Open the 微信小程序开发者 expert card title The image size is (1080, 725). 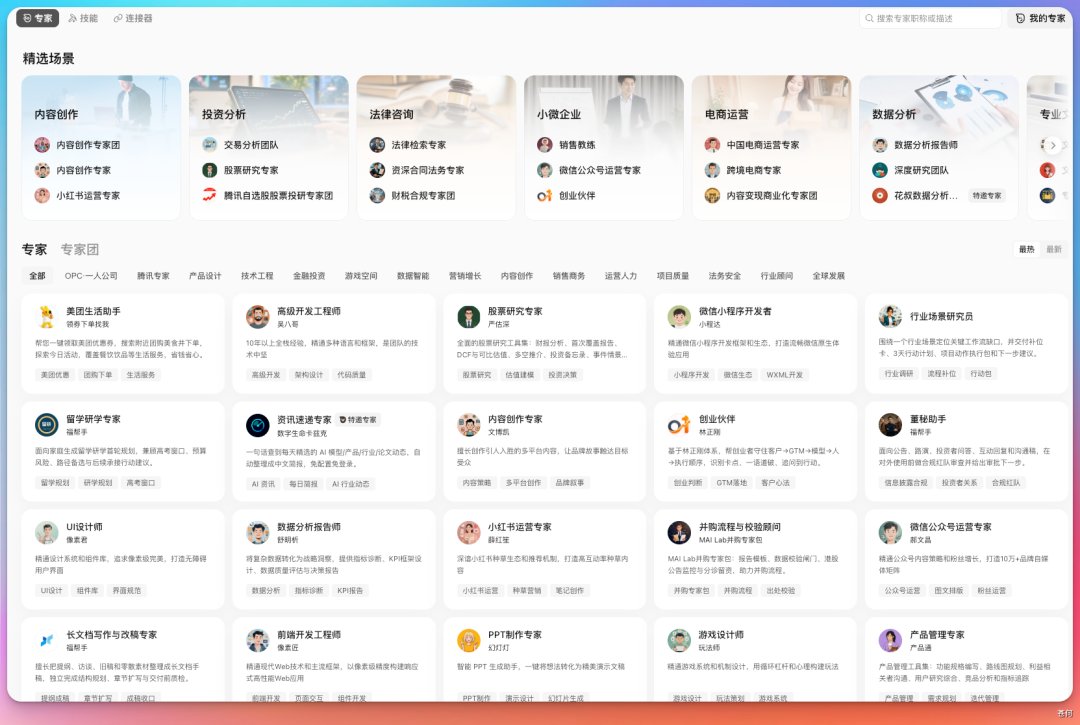pos(735,311)
